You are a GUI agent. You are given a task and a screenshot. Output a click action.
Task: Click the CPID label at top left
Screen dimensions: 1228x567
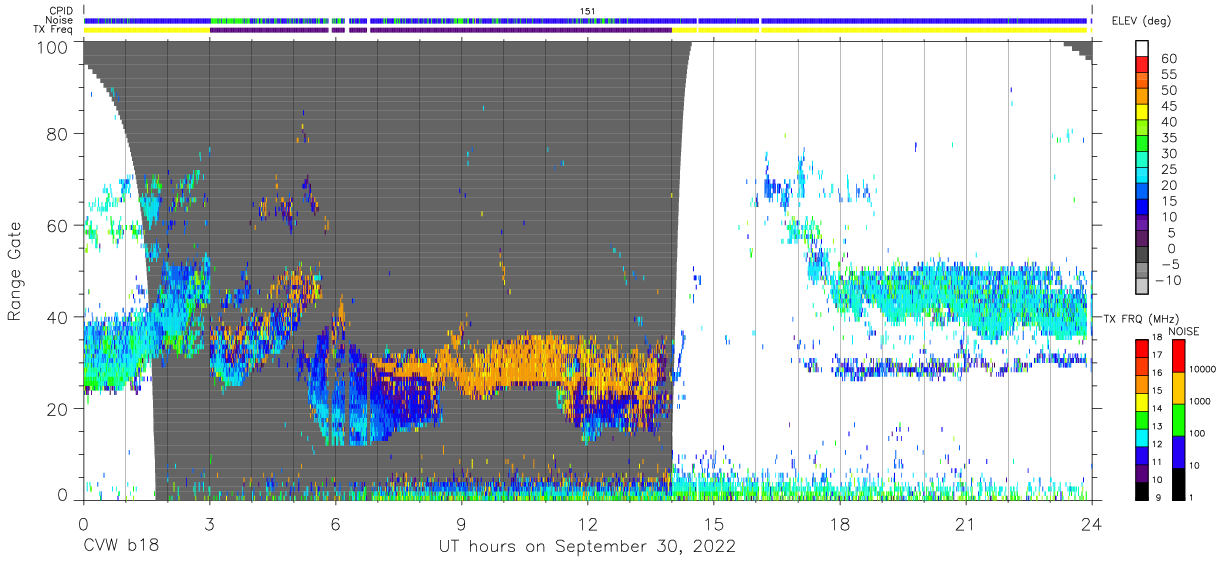coord(61,11)
